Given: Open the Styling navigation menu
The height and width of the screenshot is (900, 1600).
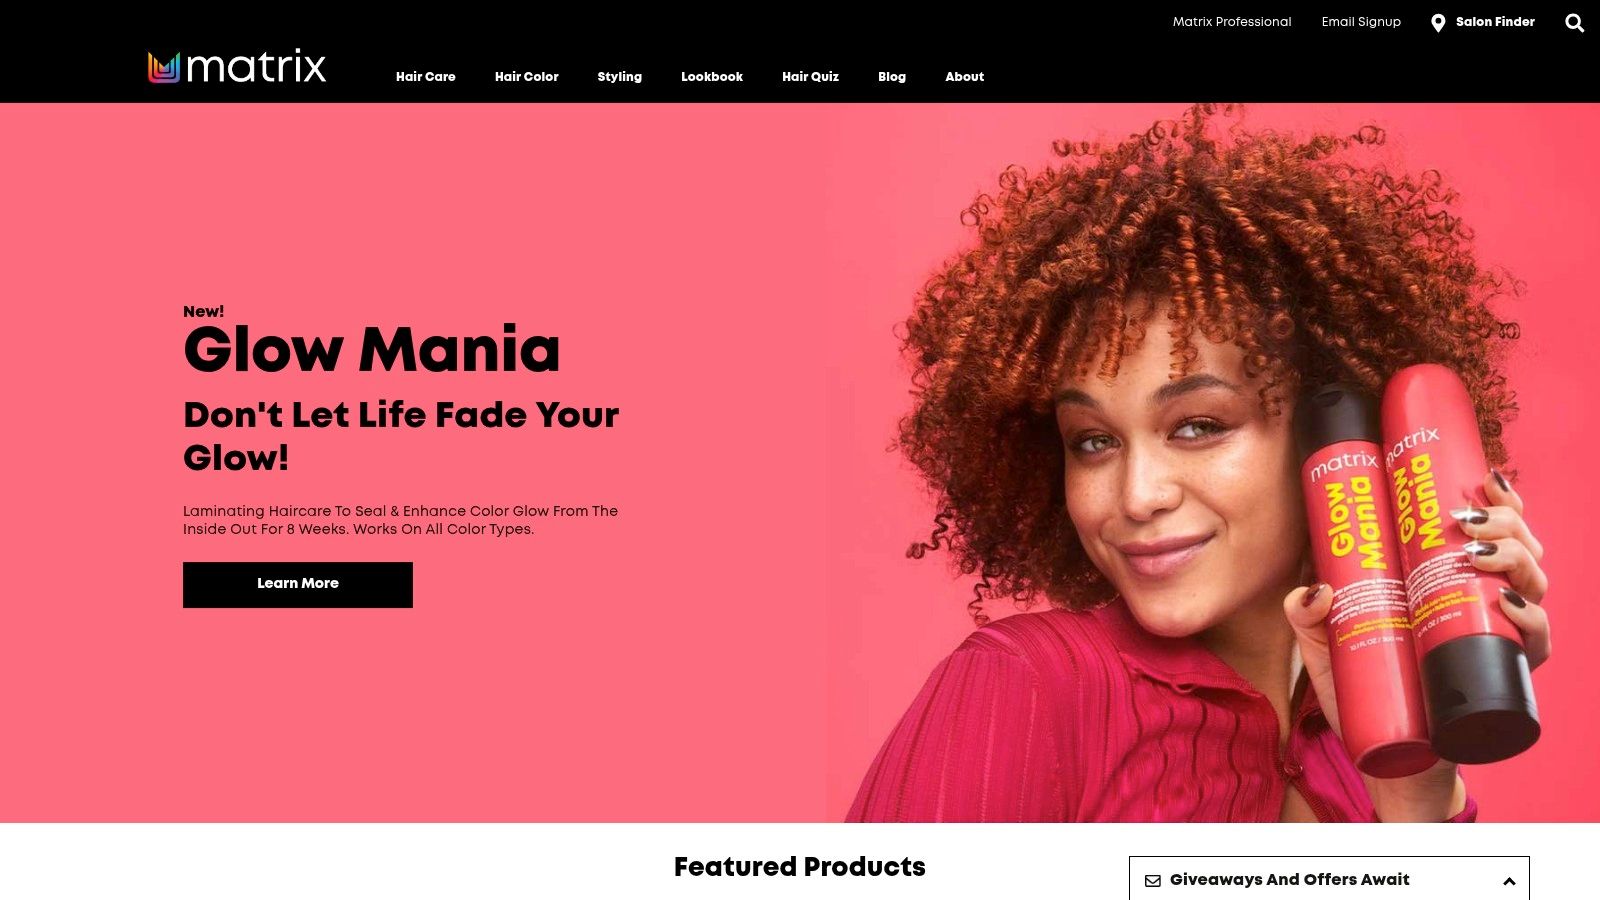Looking at the screenshot, I should [x=620, y=77].
